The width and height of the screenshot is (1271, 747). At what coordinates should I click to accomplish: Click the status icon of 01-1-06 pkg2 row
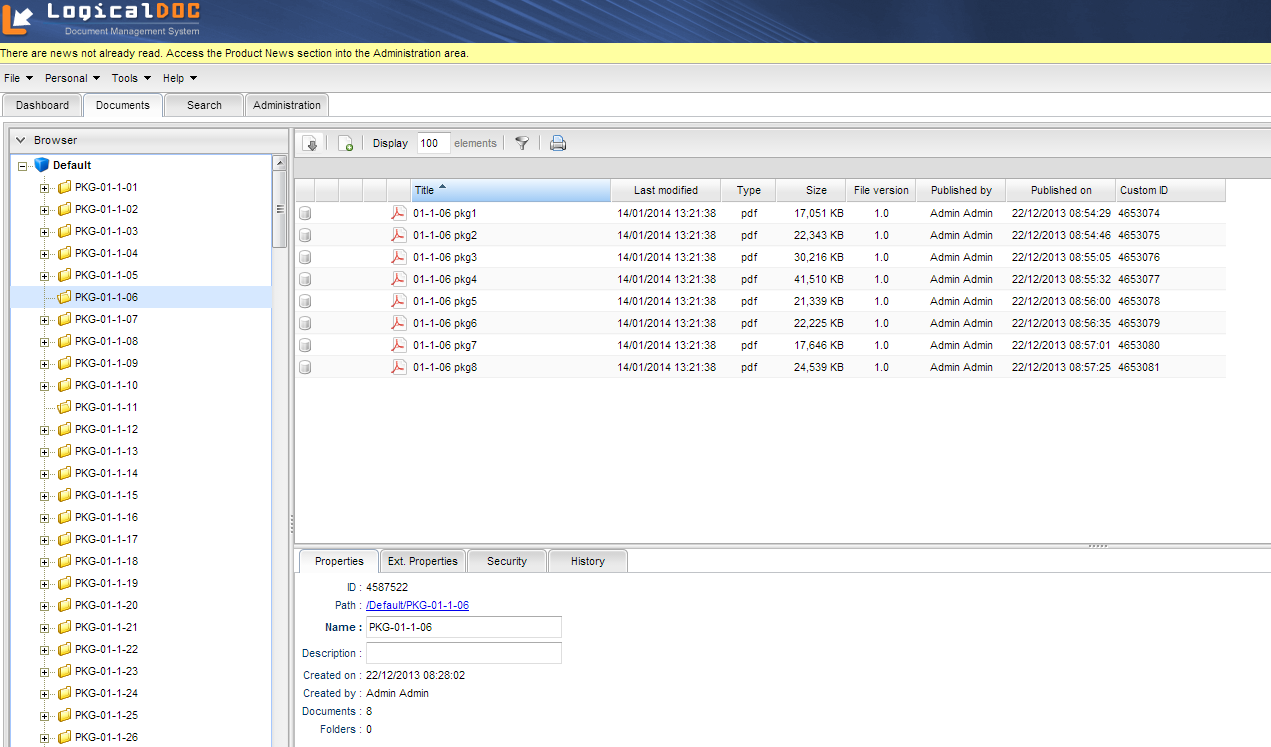[x=305, y=235]
